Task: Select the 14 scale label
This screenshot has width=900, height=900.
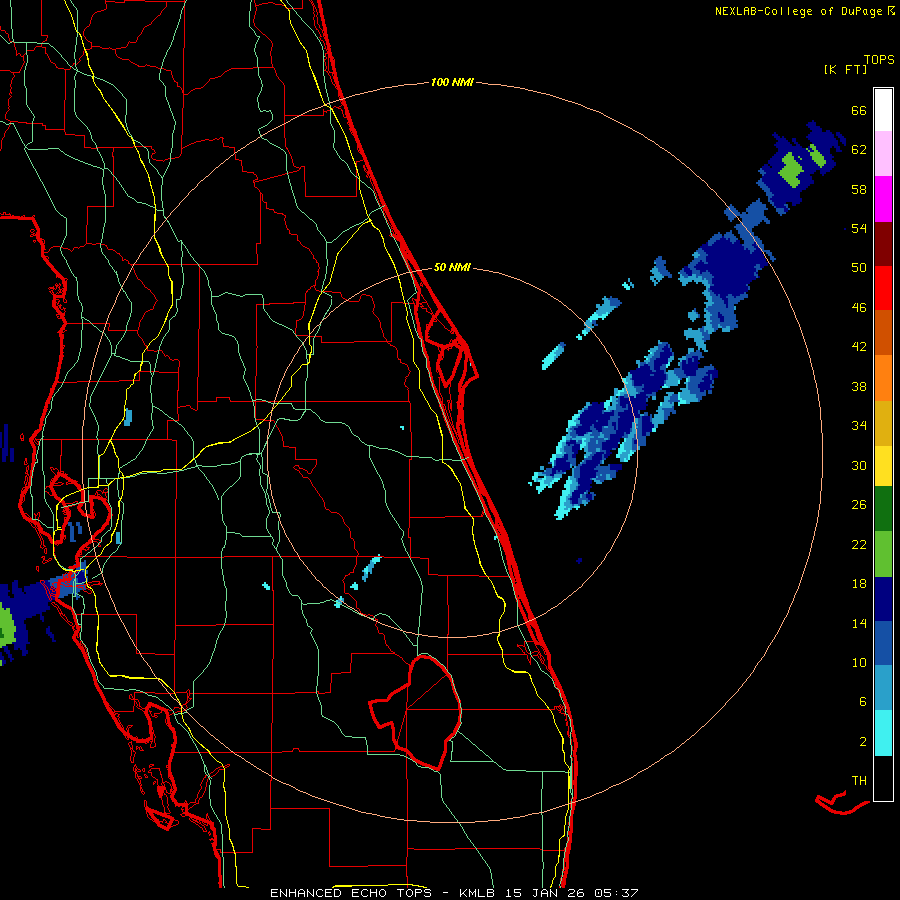Action: (859, 623)
